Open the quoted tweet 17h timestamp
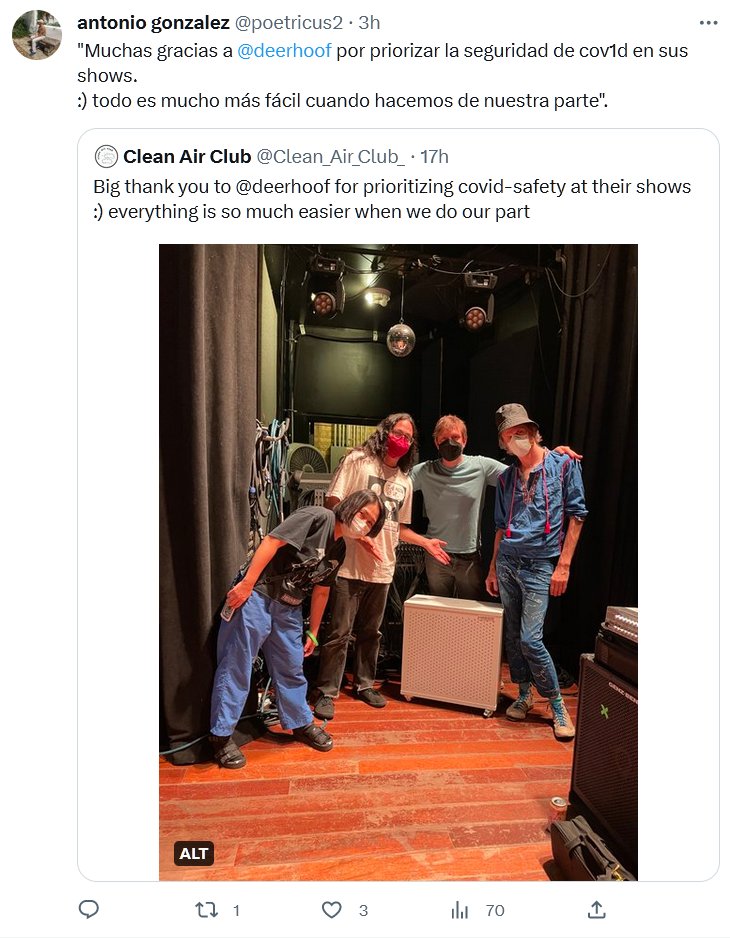Image resolution: width=730 pixels, height=938 pixels. pos(434,157)
